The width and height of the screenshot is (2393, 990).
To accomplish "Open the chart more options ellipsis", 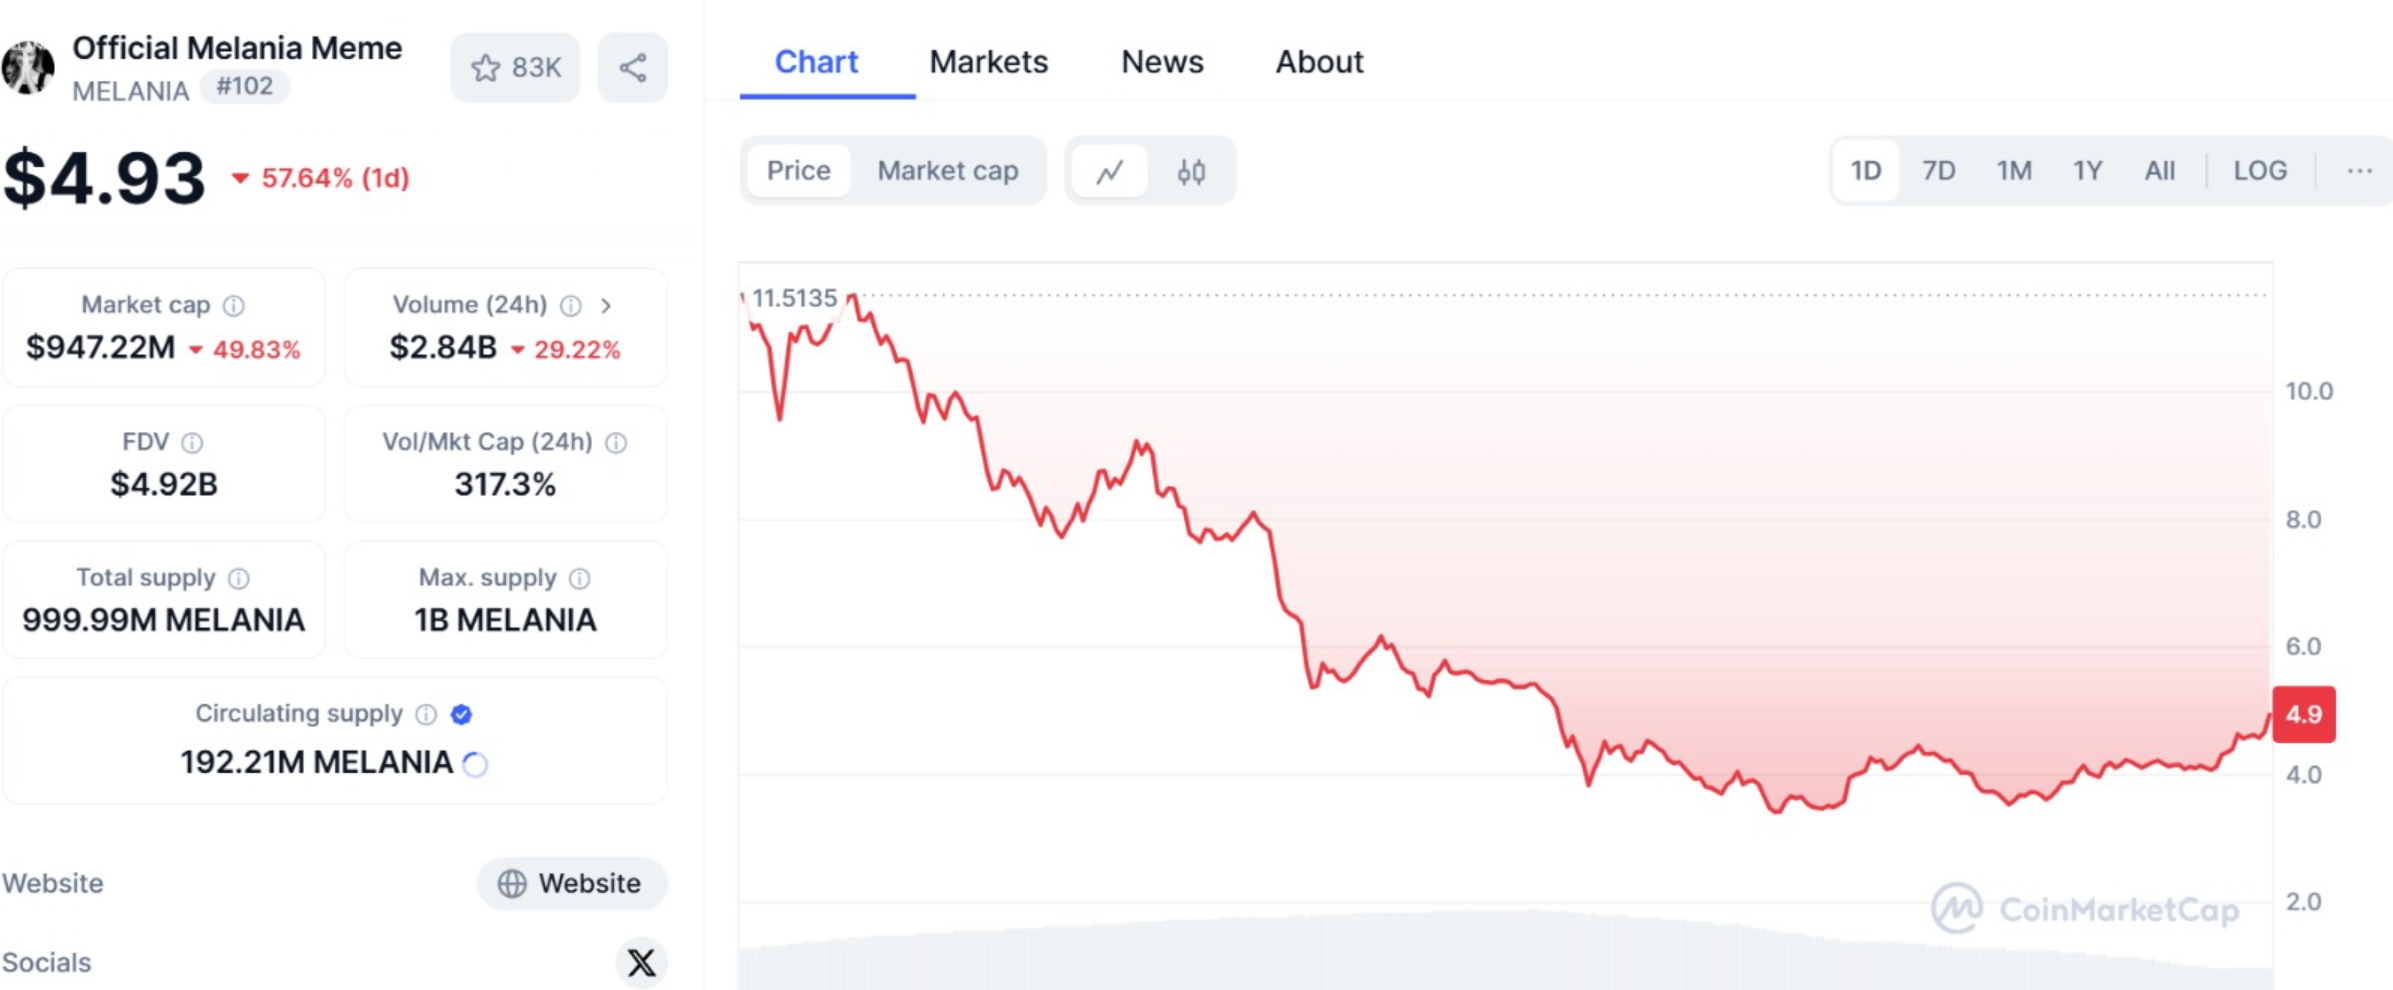I will coord(2359,171).
